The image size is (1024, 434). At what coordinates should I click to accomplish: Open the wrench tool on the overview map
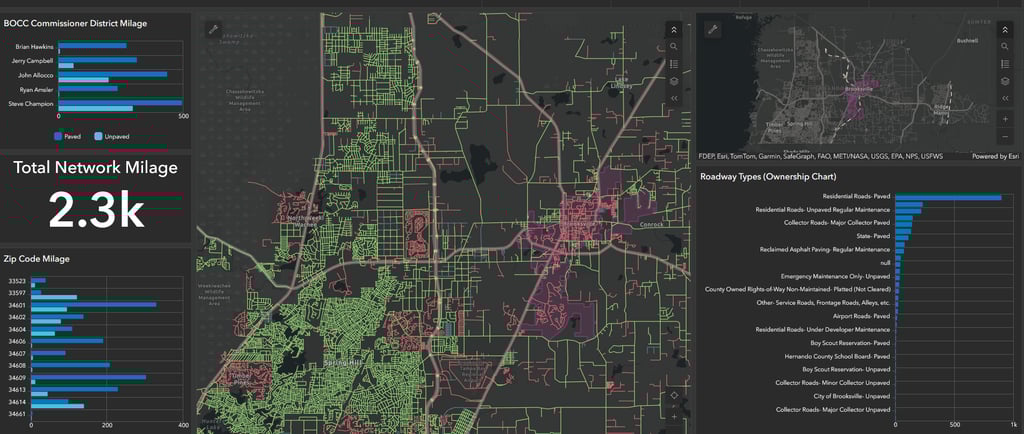[713, 29]
